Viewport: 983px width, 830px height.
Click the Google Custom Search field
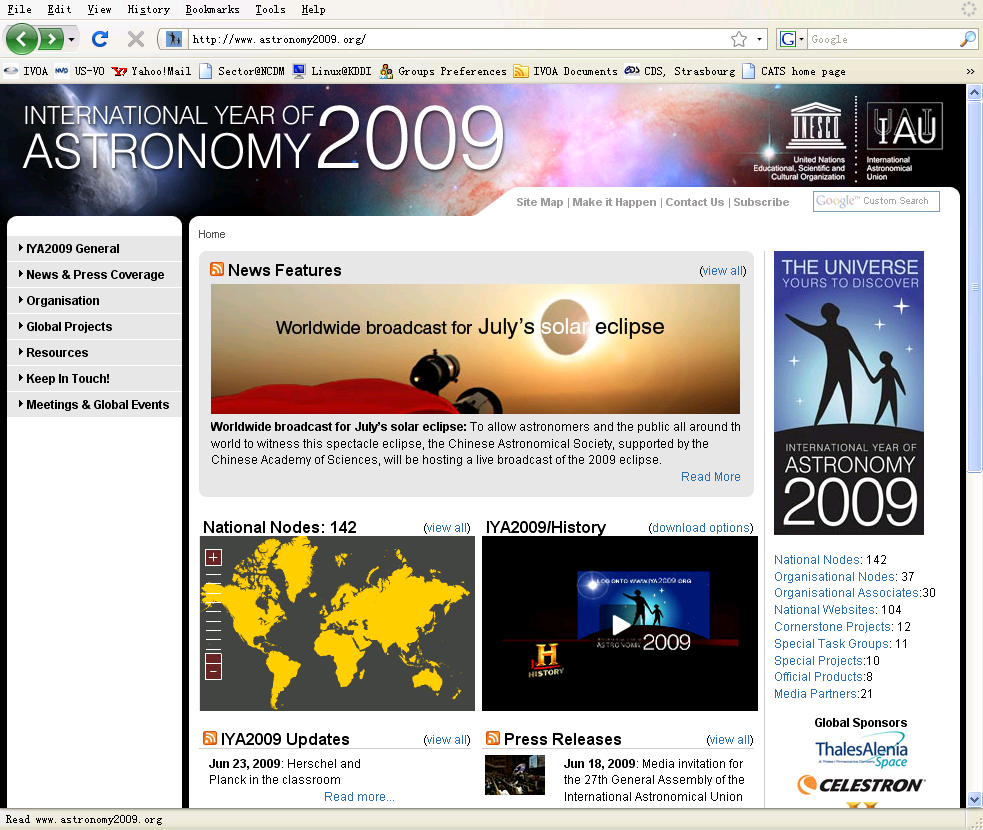(876, 201)
